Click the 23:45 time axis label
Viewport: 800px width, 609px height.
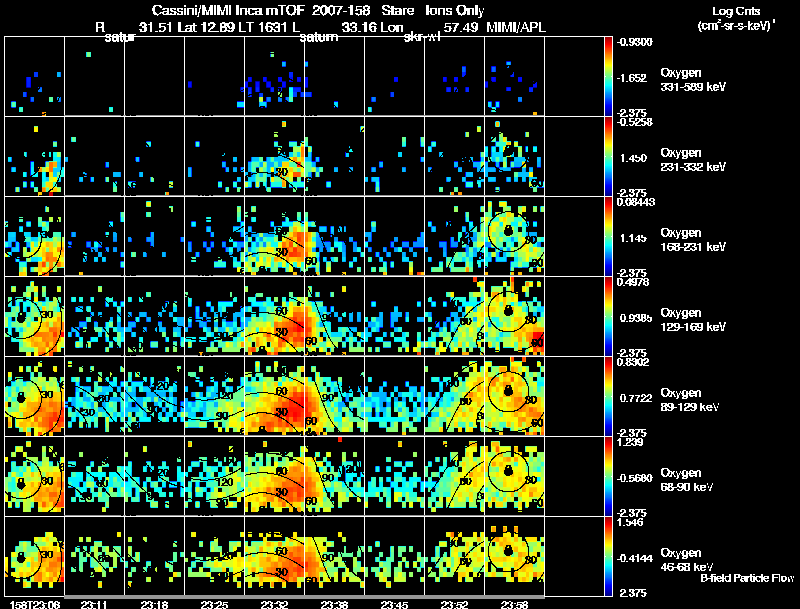[x=394, y=604]
